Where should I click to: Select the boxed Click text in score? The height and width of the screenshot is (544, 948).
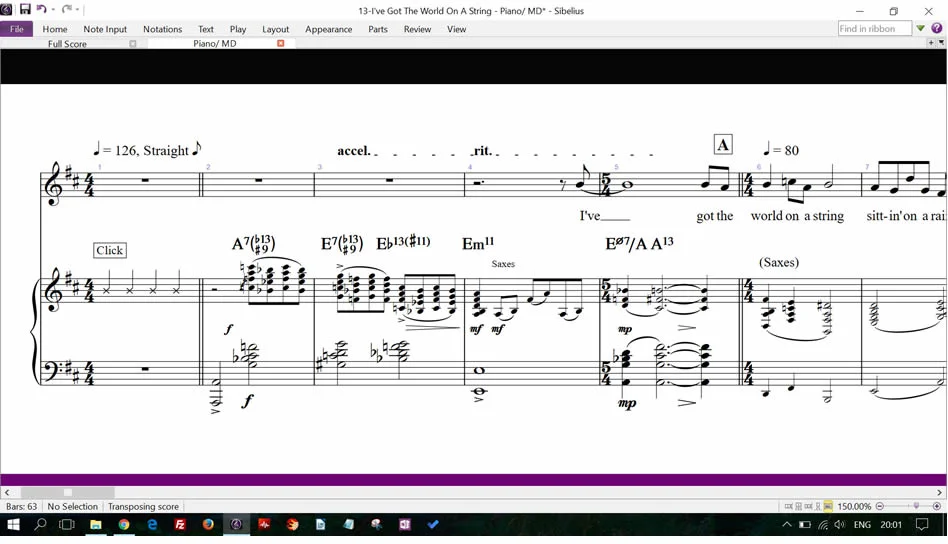tap(109, 250)
